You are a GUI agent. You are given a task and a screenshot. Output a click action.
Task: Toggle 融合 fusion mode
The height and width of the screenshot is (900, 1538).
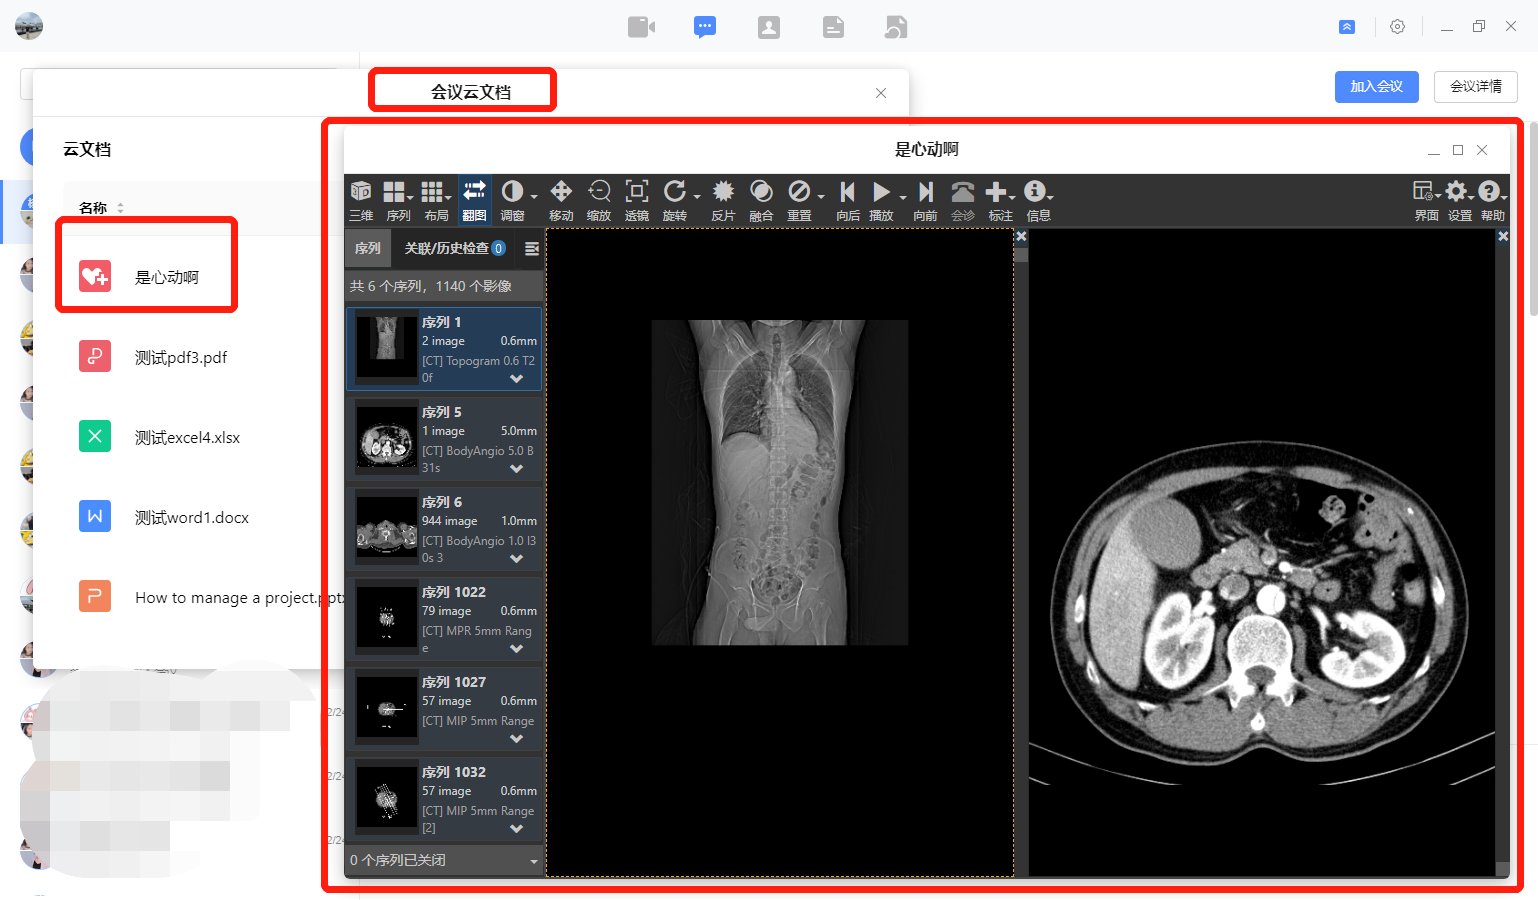click(x=760, y=198)
